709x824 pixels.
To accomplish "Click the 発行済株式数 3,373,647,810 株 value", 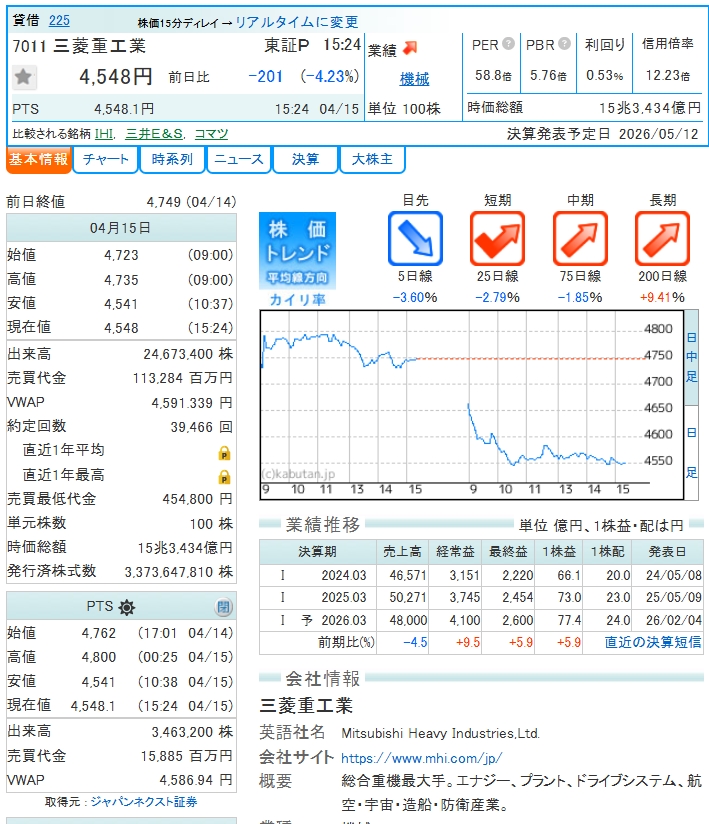I will pyautogui.click(x=178, y=572).
